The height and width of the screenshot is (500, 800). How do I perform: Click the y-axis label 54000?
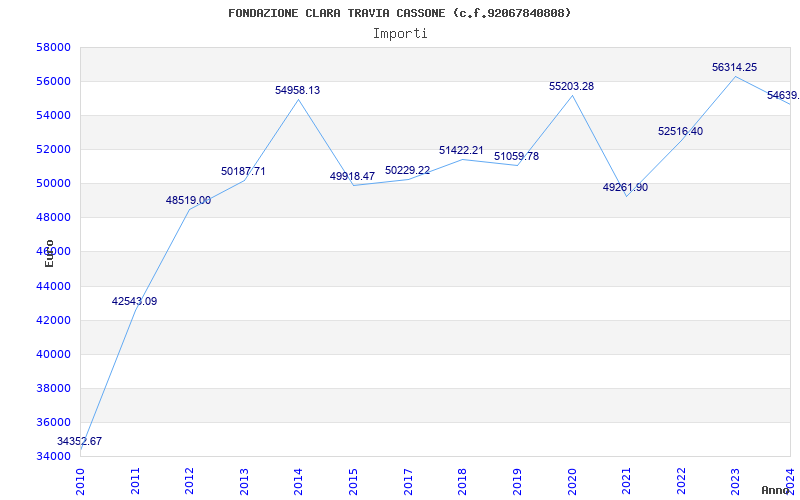point(53,116)
